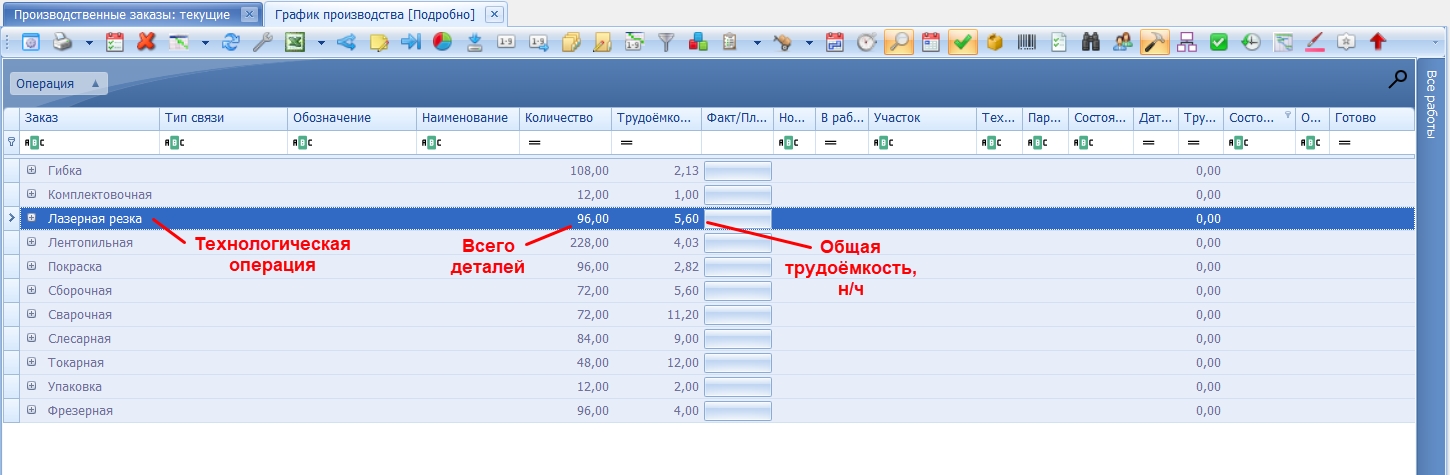Image resolution: width=1450 pixels, height=475 pixels.
Task: Expand the Лентопильная row
Action: click(31, 242)
